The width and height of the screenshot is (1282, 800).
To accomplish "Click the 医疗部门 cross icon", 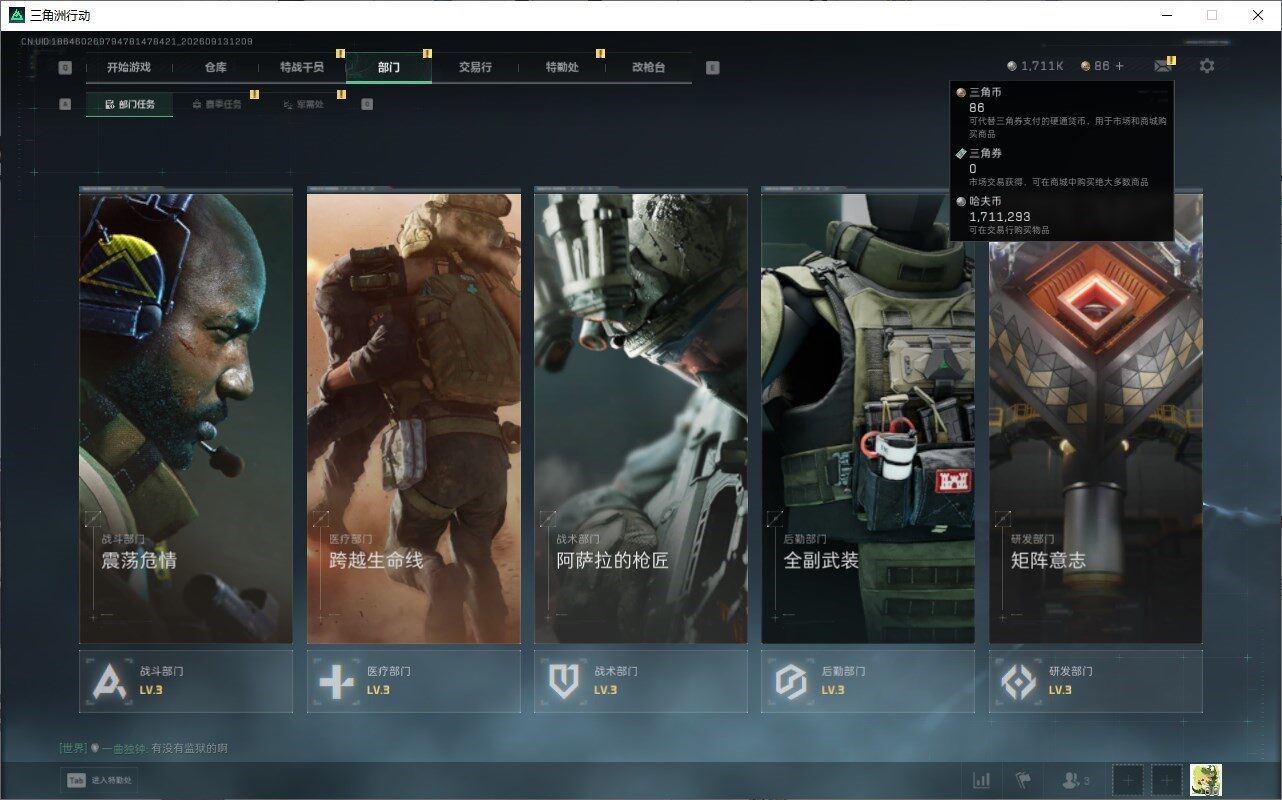I will pos(336,682).
